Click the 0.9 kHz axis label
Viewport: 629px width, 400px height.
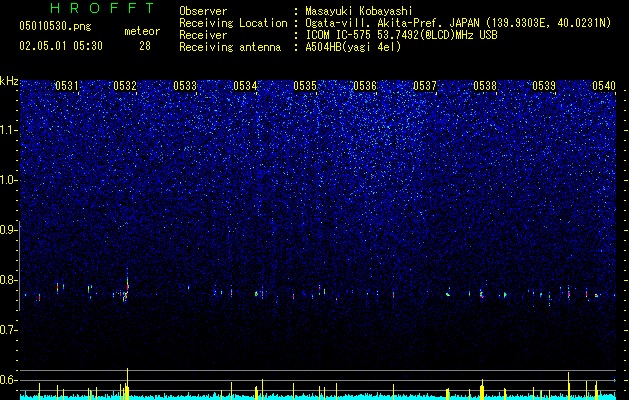click(x=8, y=230)
